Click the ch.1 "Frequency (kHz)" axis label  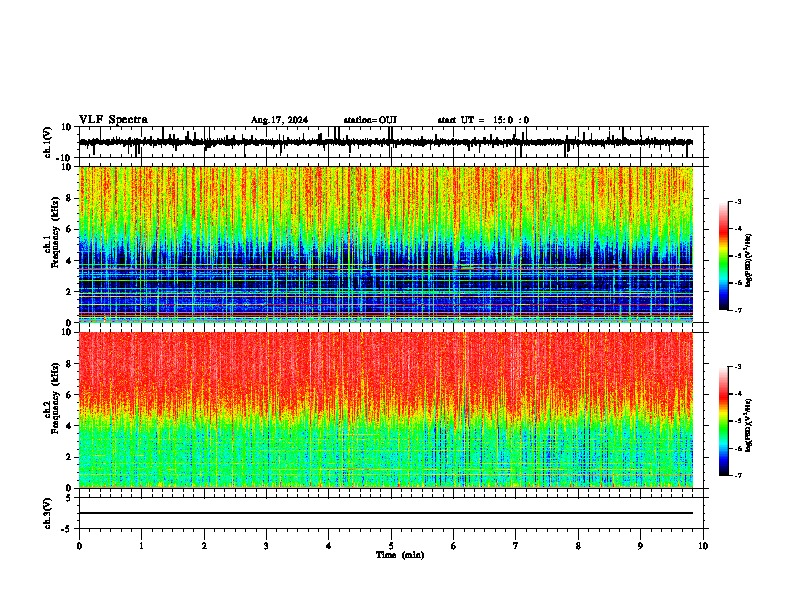point(55,232)
